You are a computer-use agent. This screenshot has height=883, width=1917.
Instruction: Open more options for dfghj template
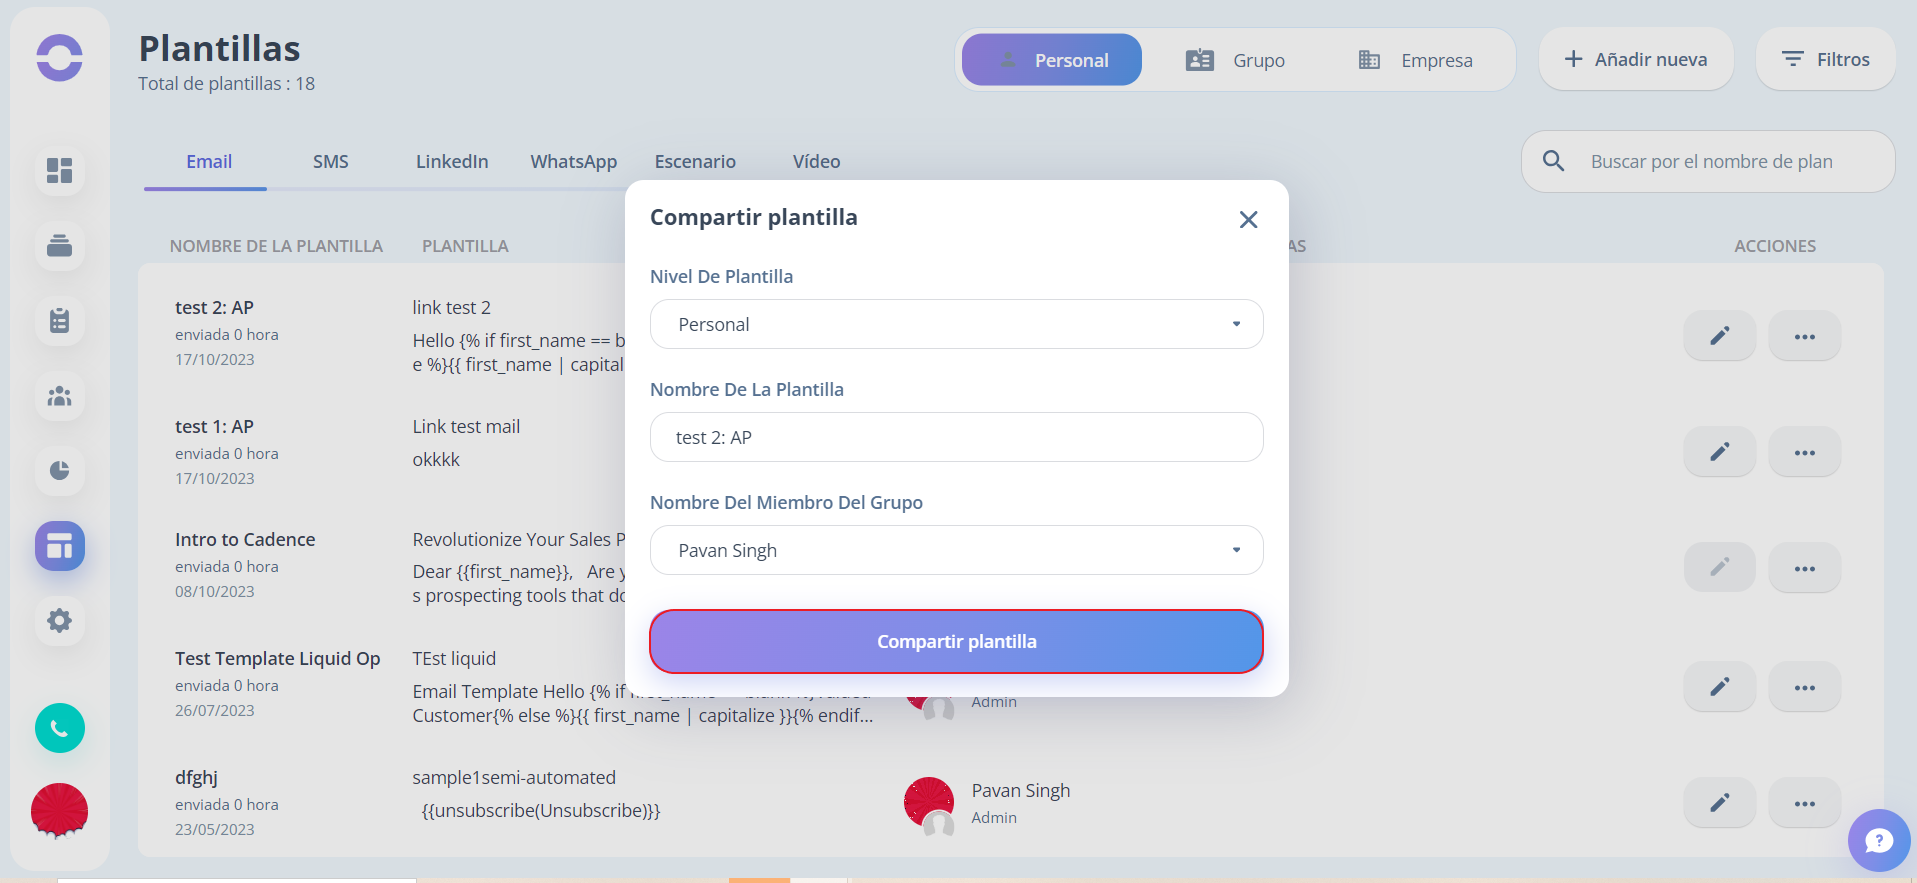[1804, 803]
